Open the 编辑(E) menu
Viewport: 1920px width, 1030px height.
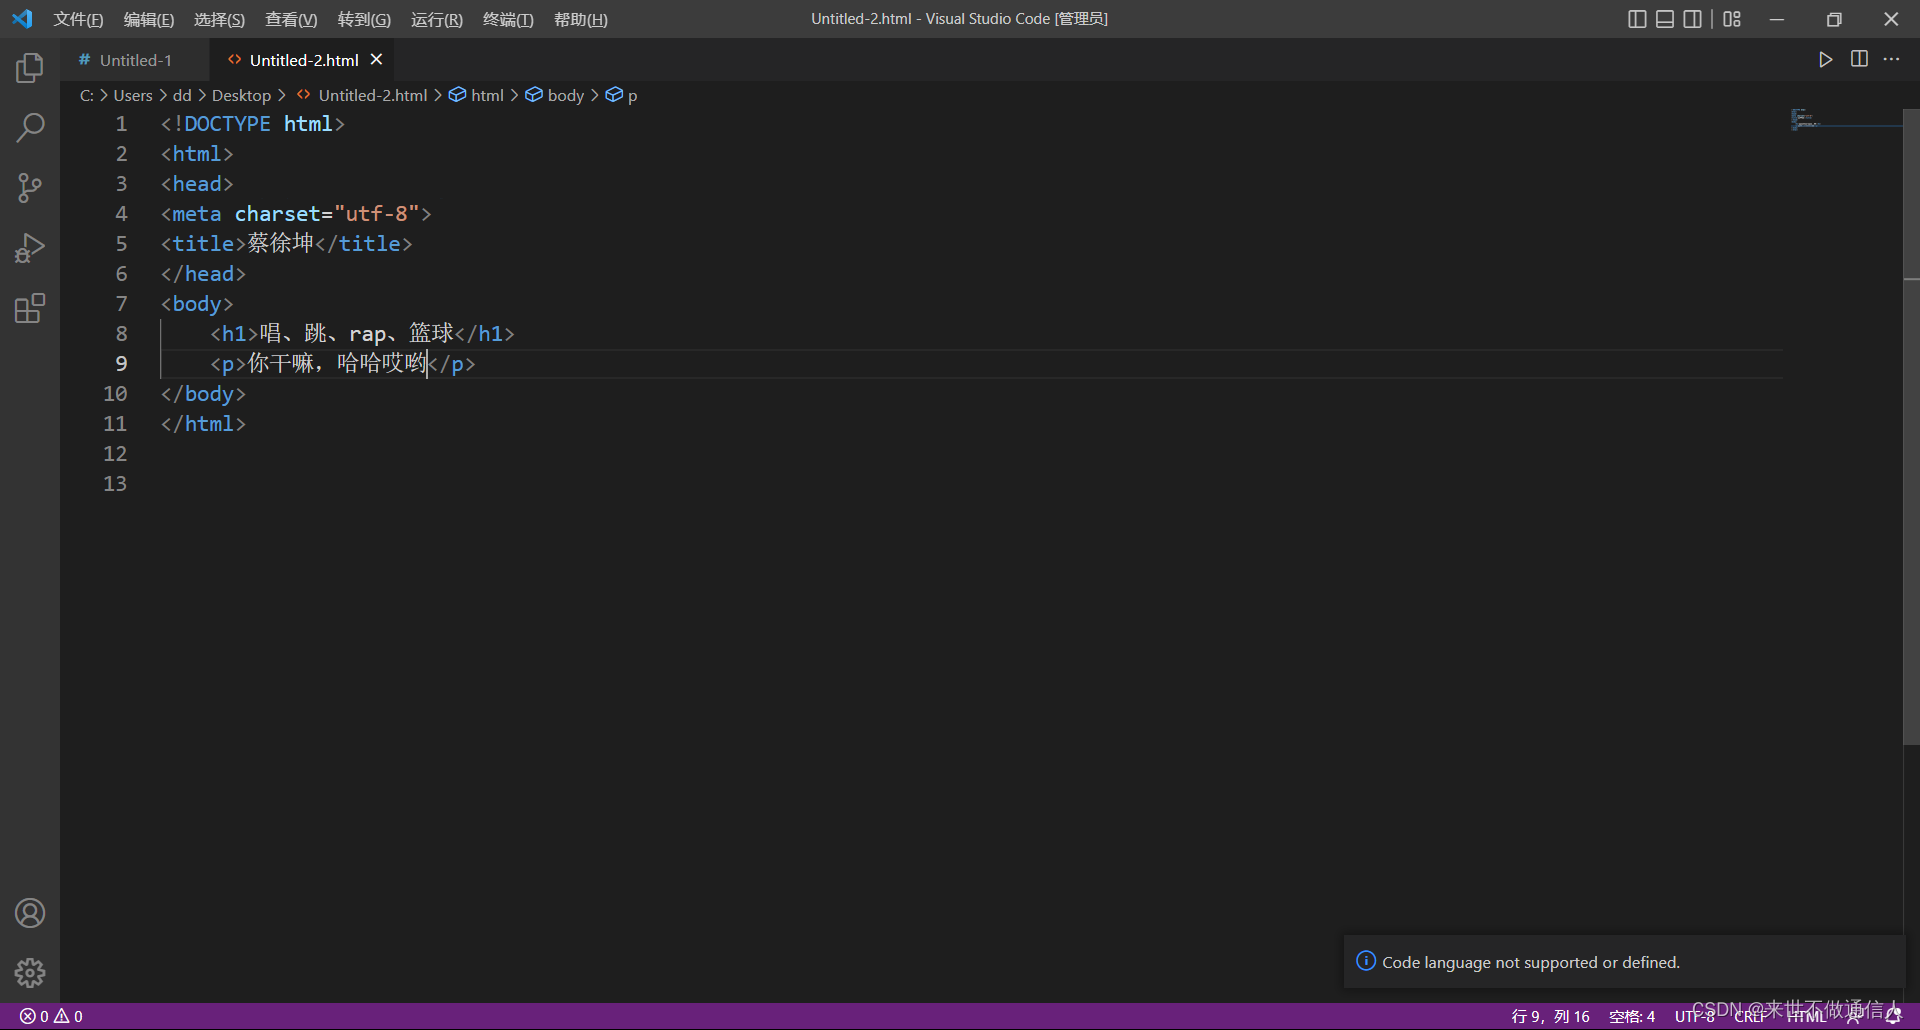pos(149,19)
